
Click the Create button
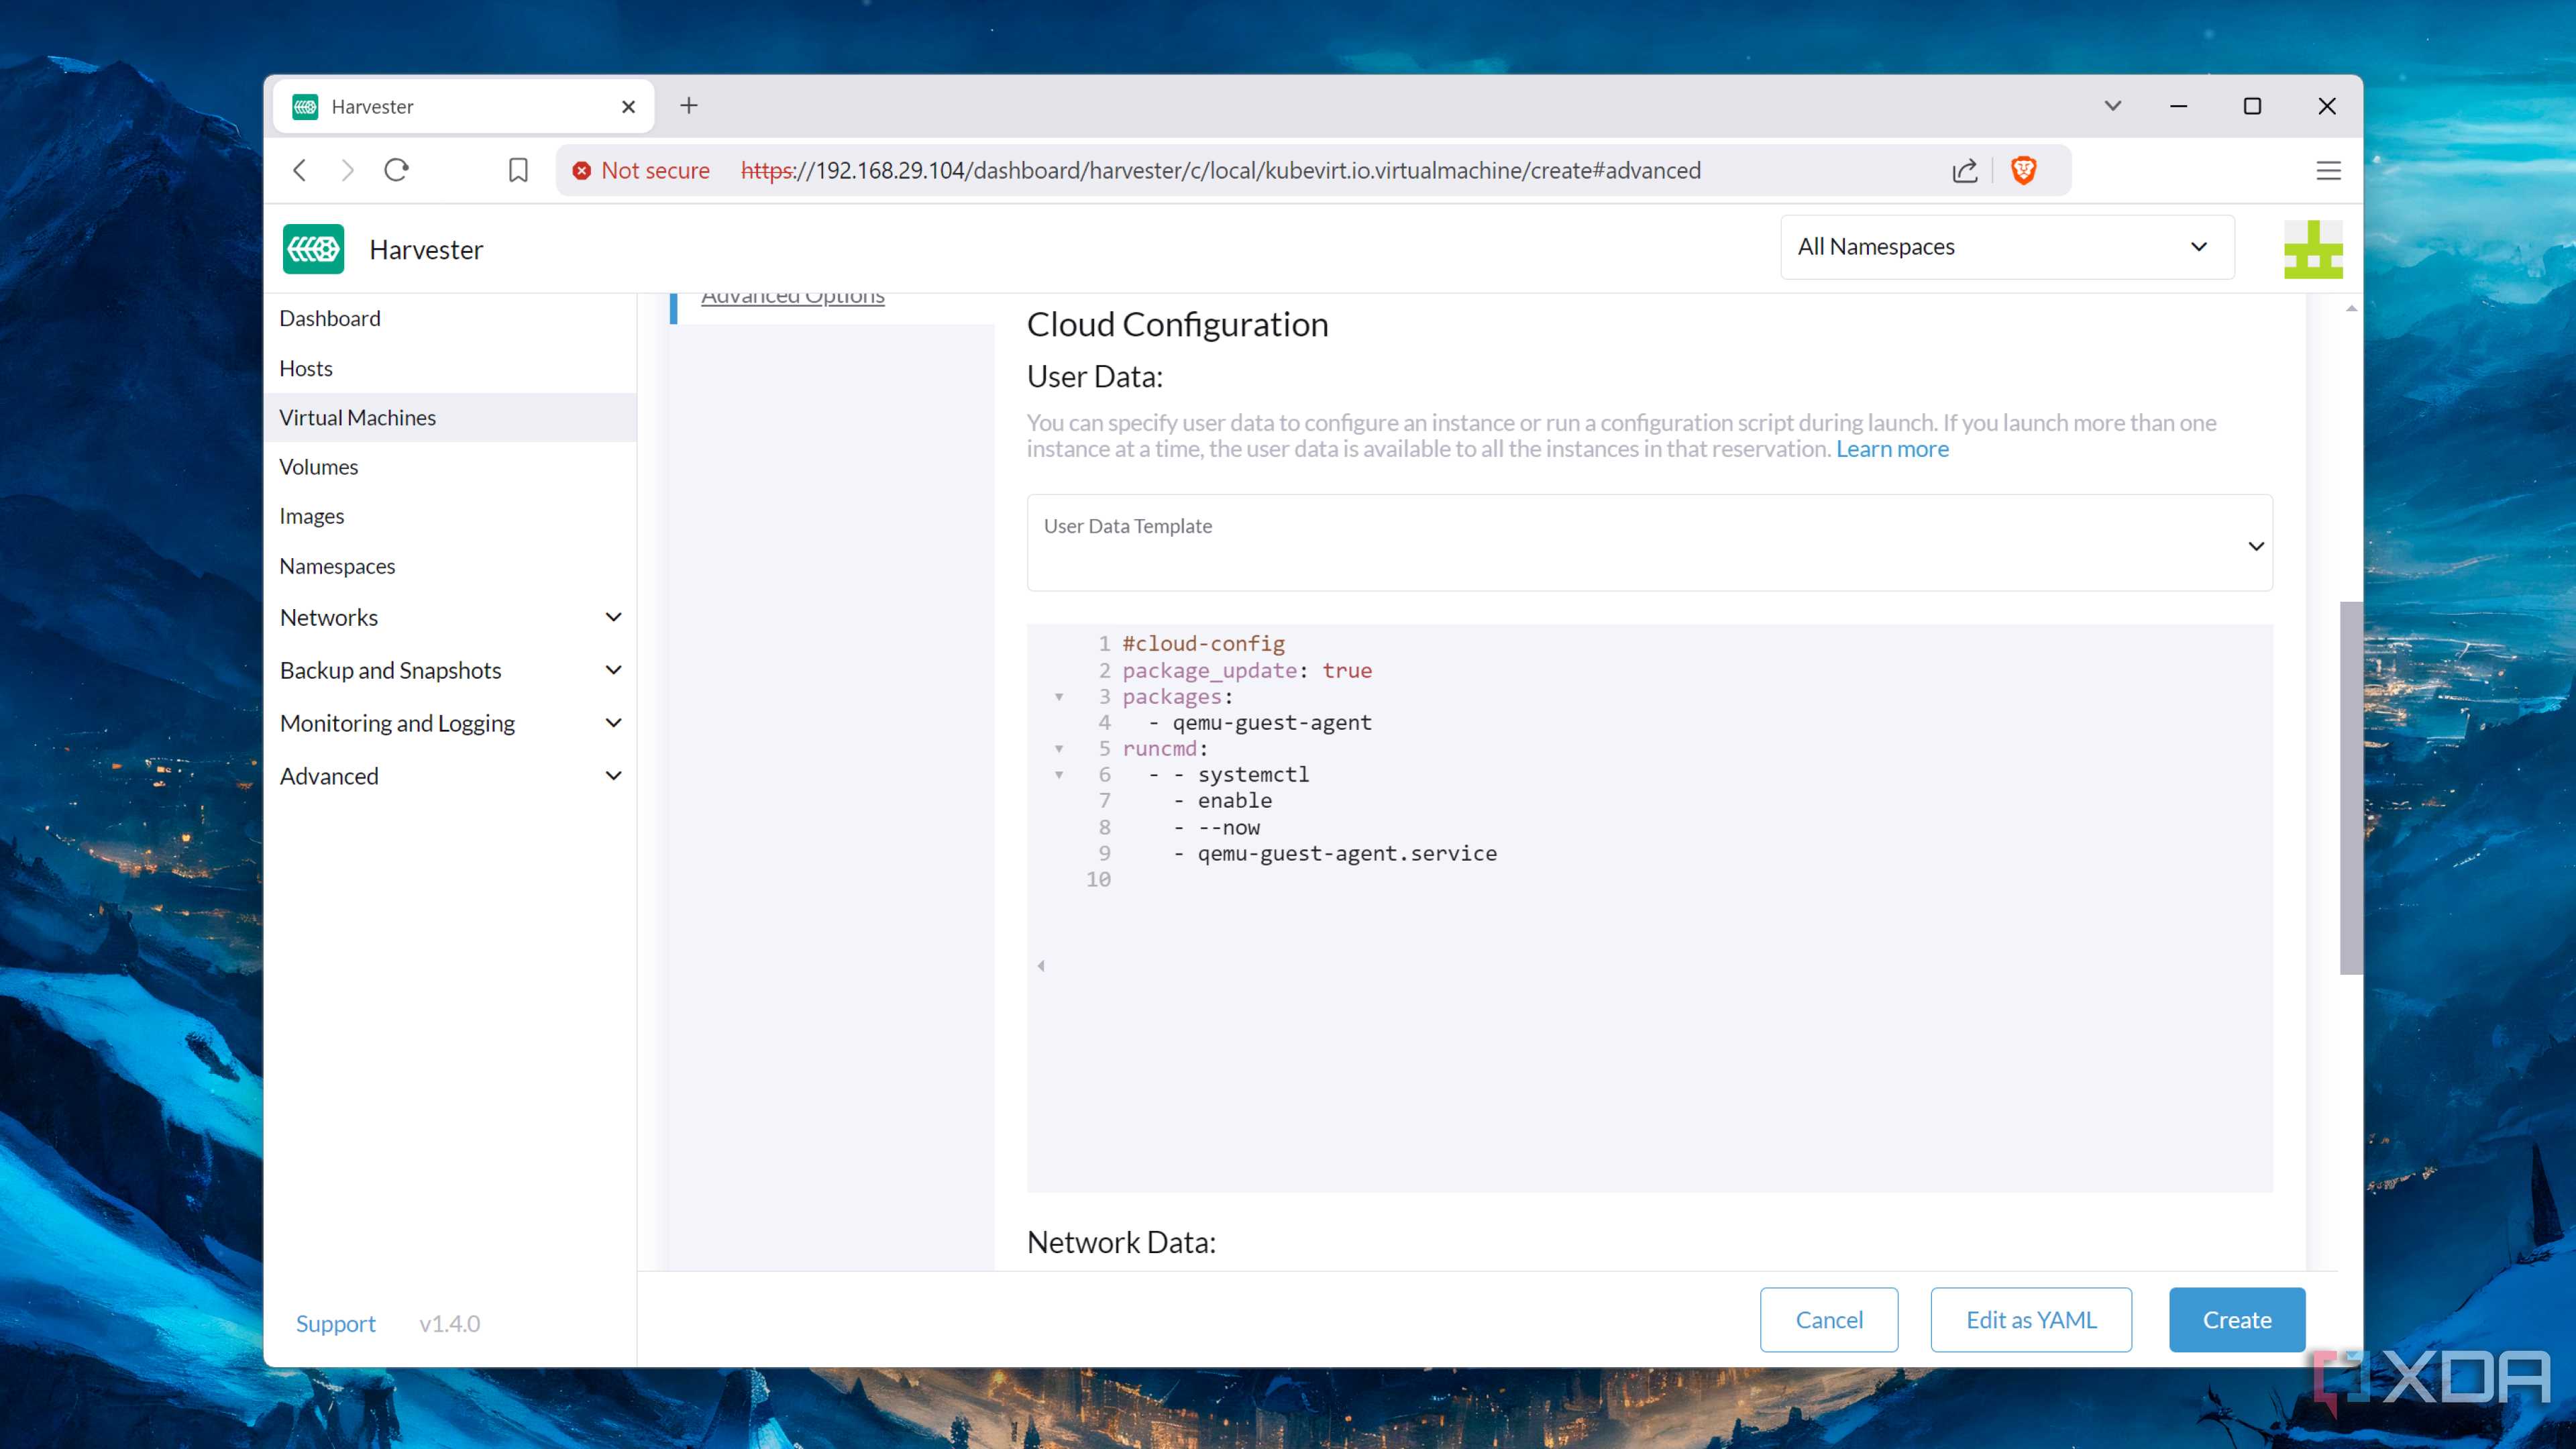click(2237, 1320)
